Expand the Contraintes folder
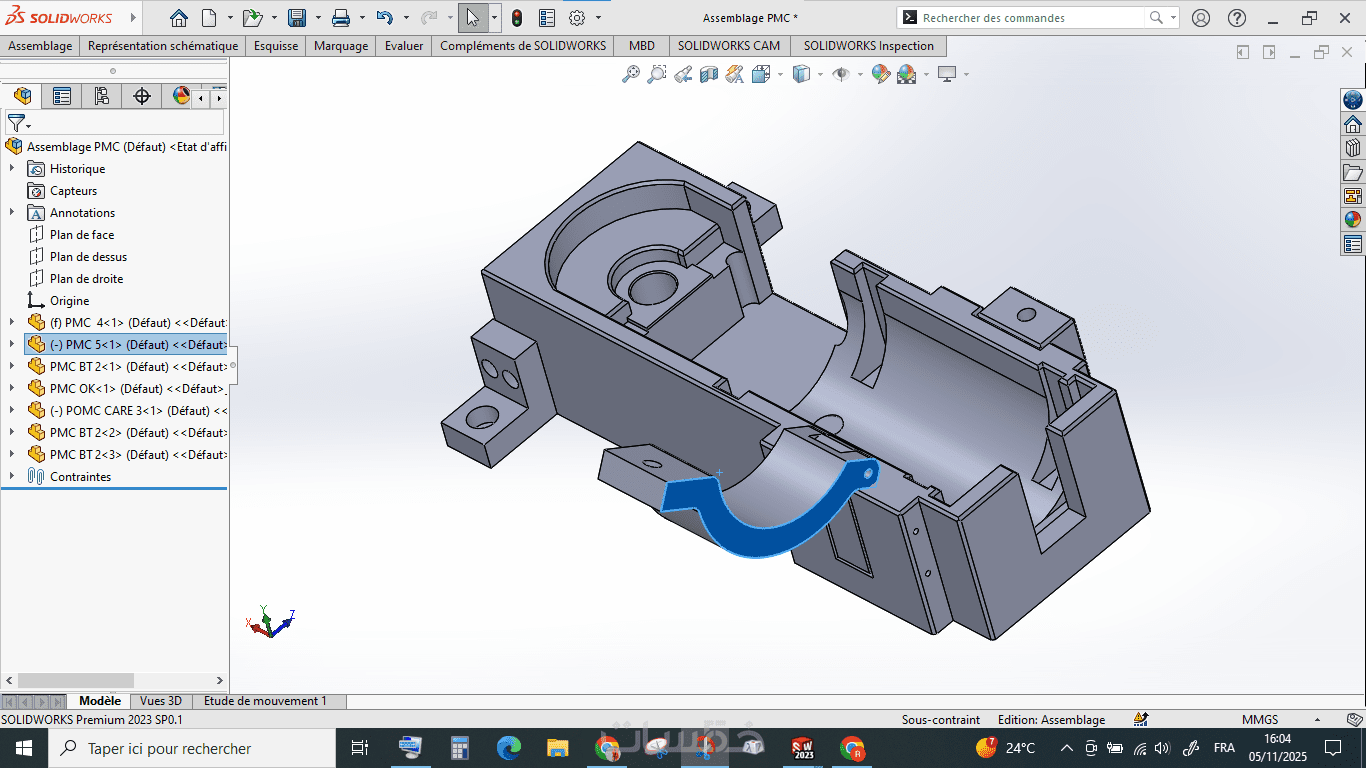This screenshot has width=1366, height=768. click(12, 477)
